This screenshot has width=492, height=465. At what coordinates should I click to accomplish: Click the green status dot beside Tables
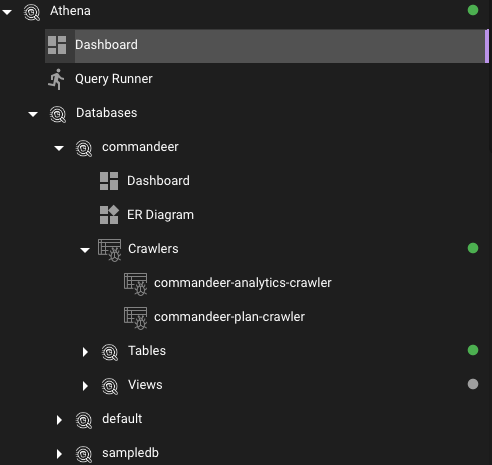pos(473,350)
